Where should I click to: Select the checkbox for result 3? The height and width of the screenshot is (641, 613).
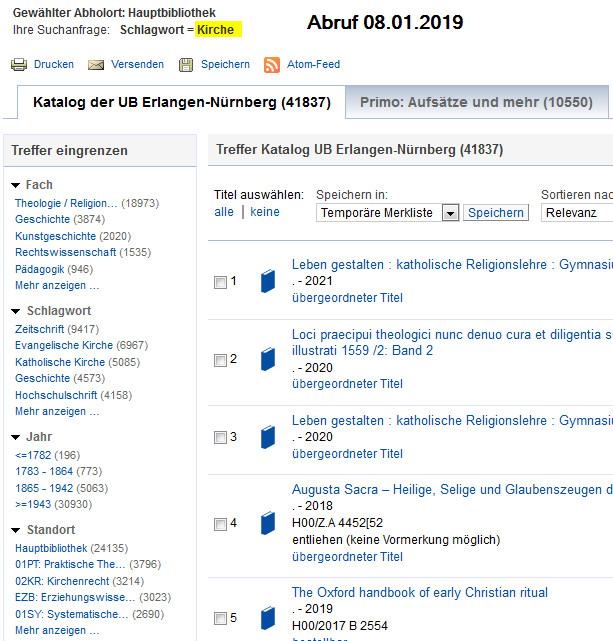click(220, 437)
